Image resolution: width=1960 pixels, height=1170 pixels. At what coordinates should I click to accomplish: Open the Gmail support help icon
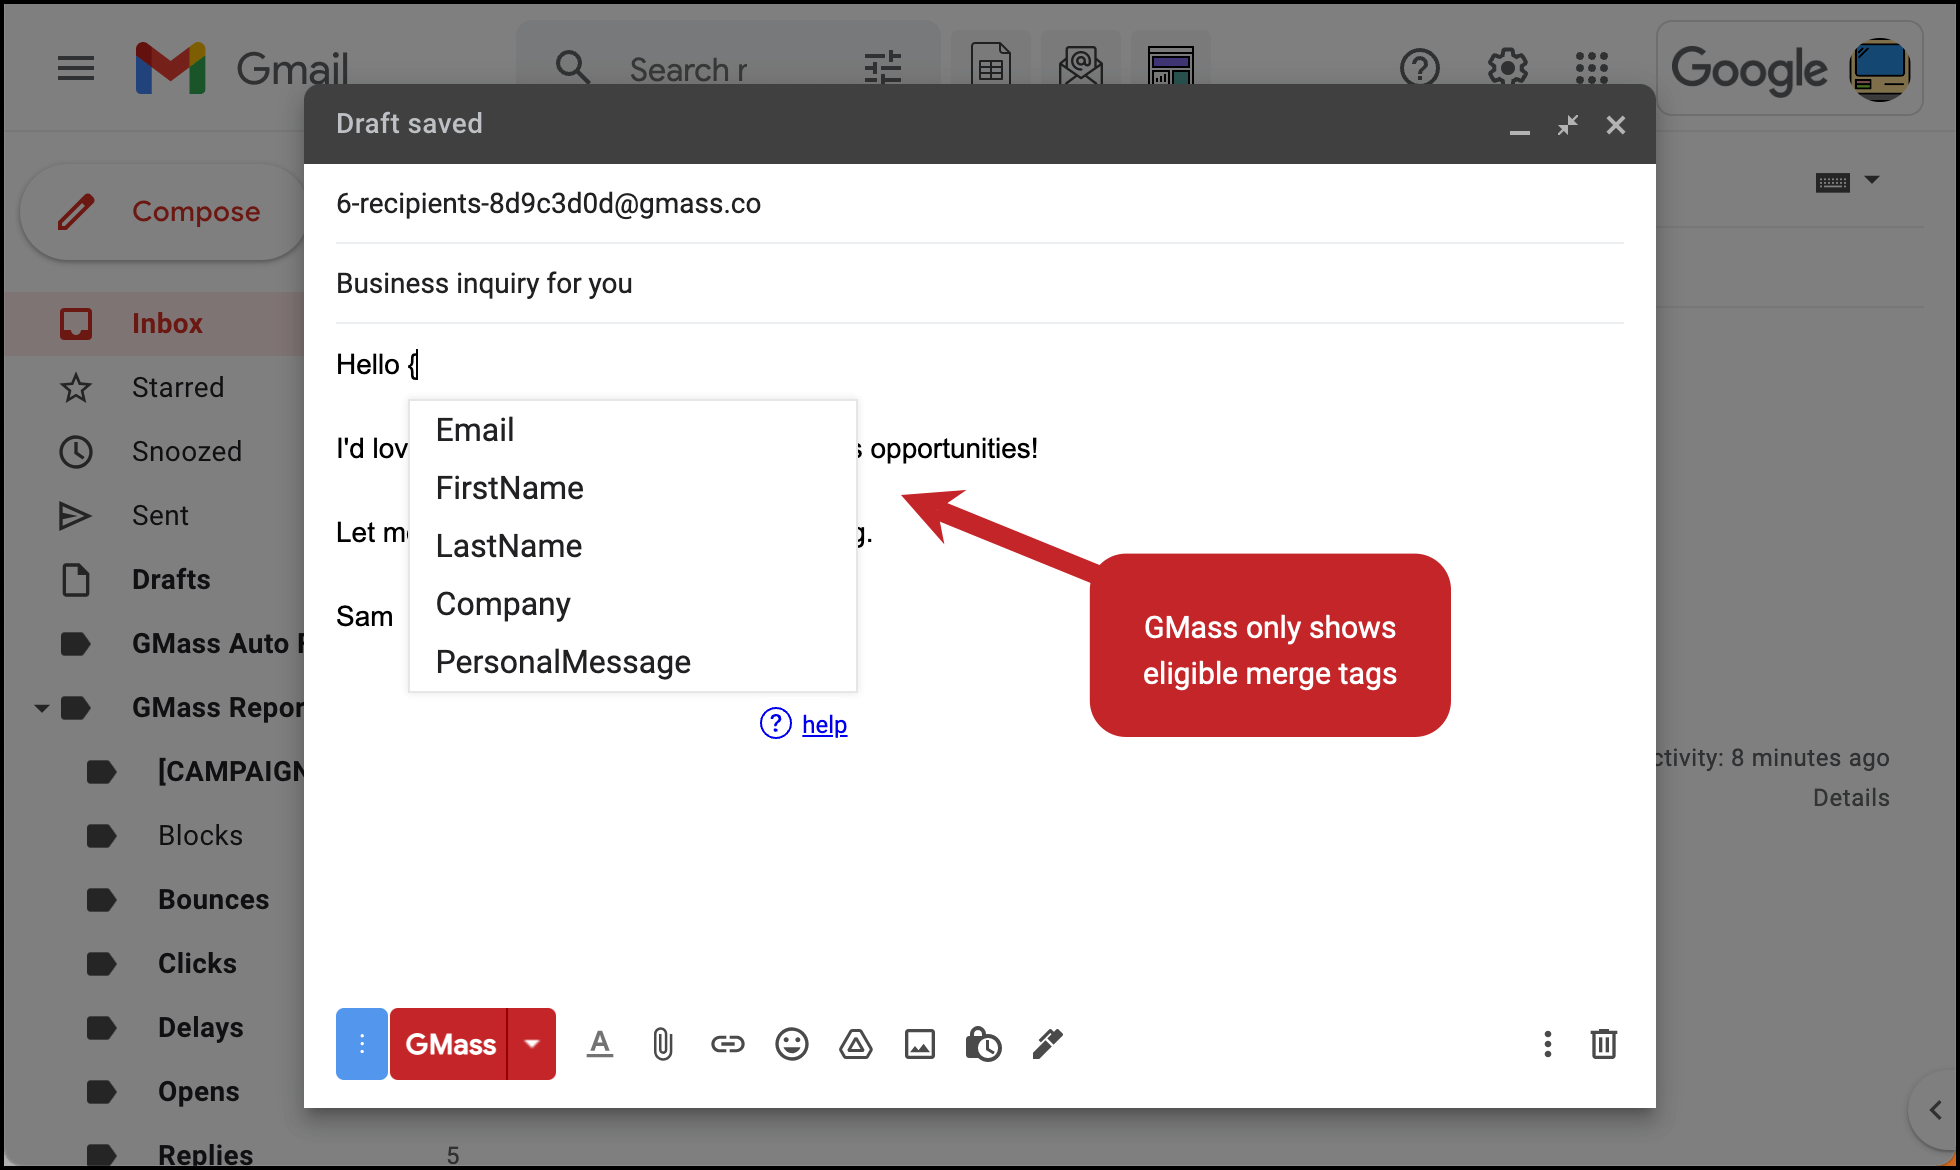click(x=1420, y=68)
